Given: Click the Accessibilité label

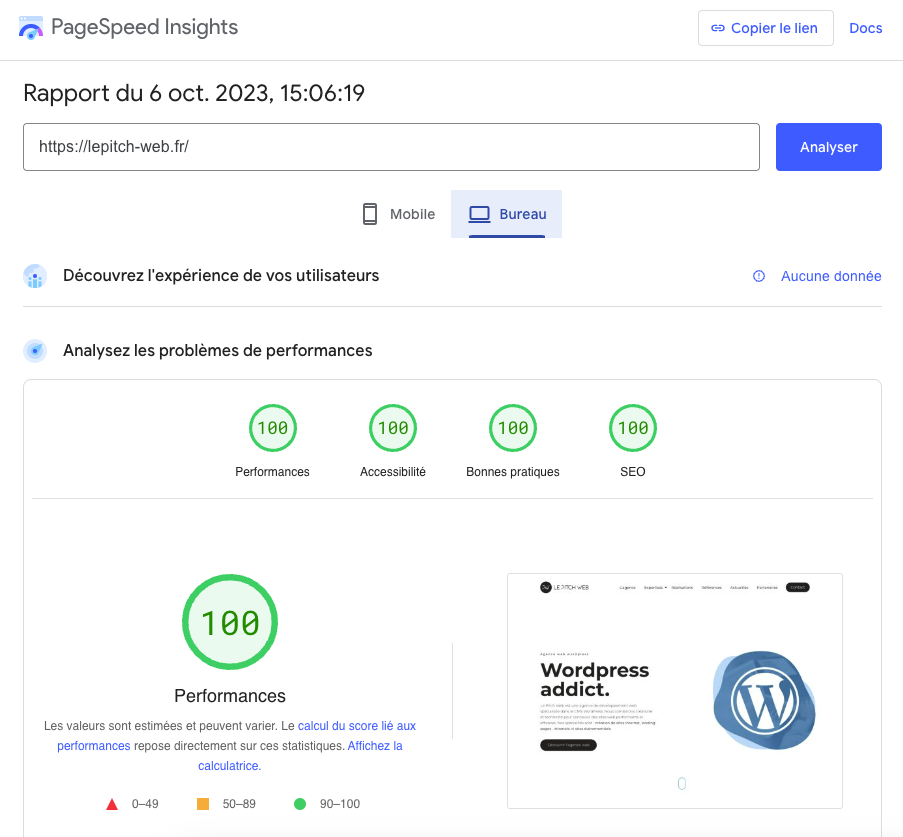Looking at the screenshot, I should click(393, 472).
